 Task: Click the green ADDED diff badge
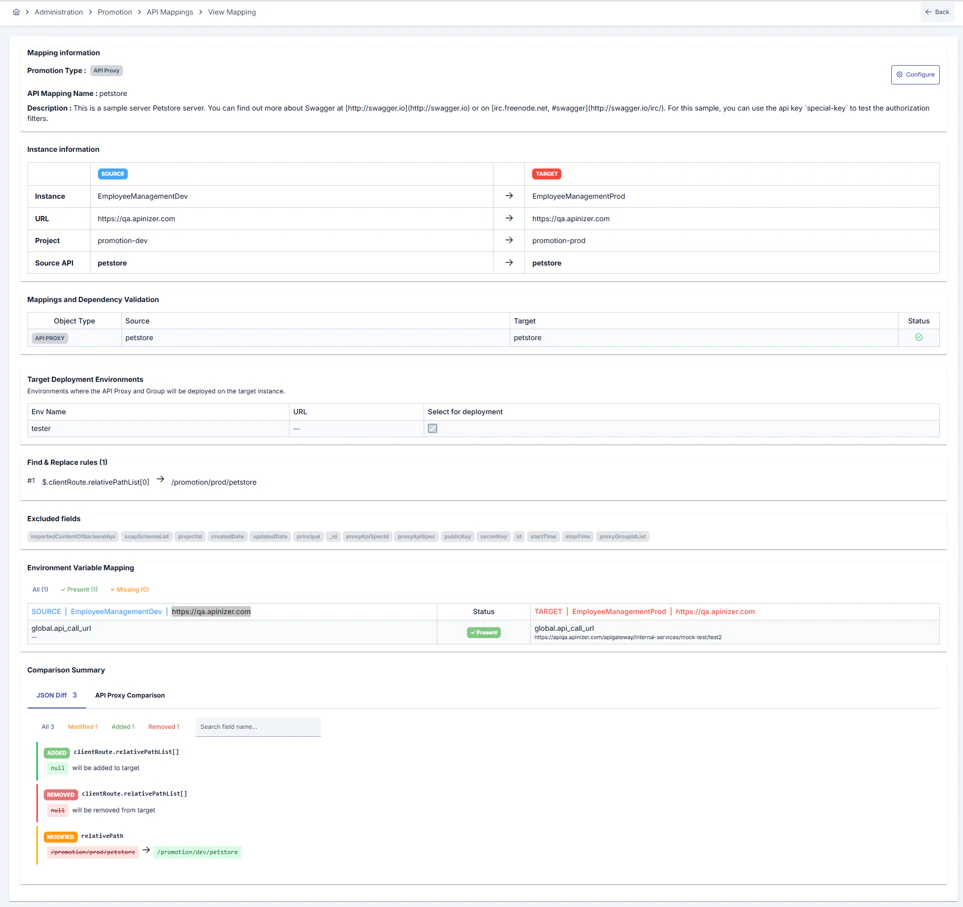tap(57, 752)
